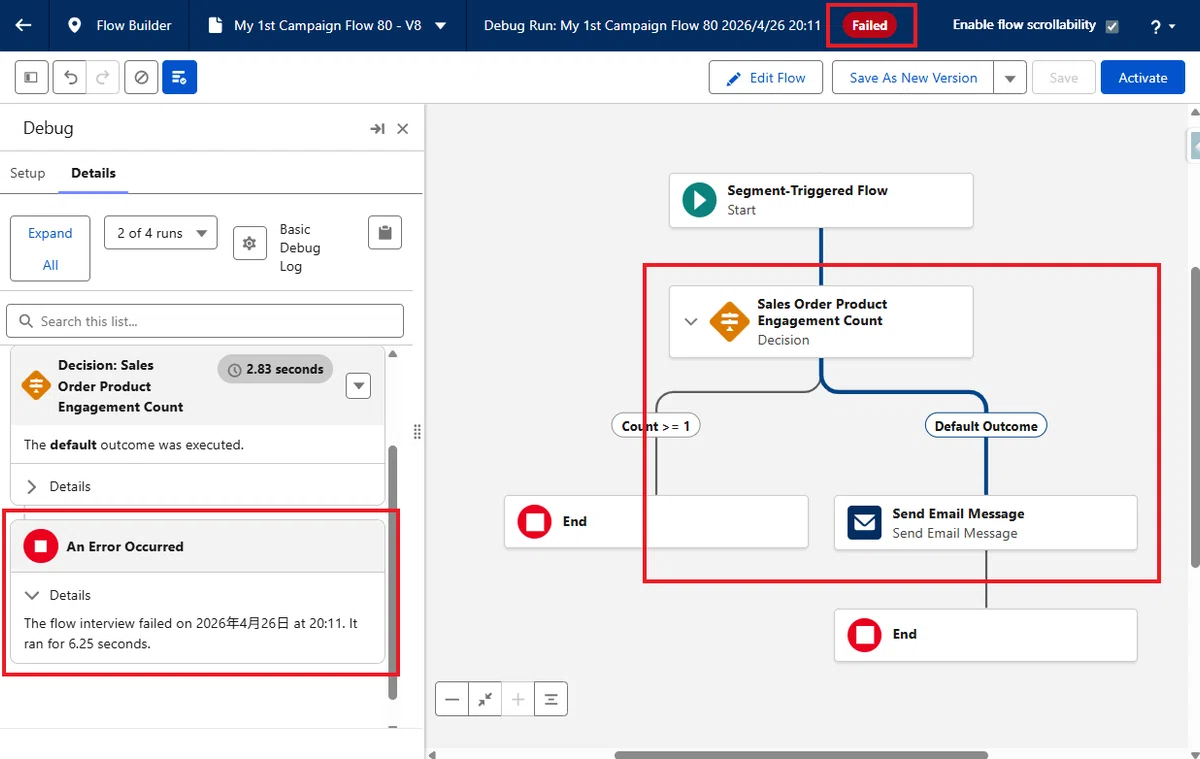The image size is (1200, 759).
Task: Select the Segment-Triggered Flow start node
Action: click(821, 200)
